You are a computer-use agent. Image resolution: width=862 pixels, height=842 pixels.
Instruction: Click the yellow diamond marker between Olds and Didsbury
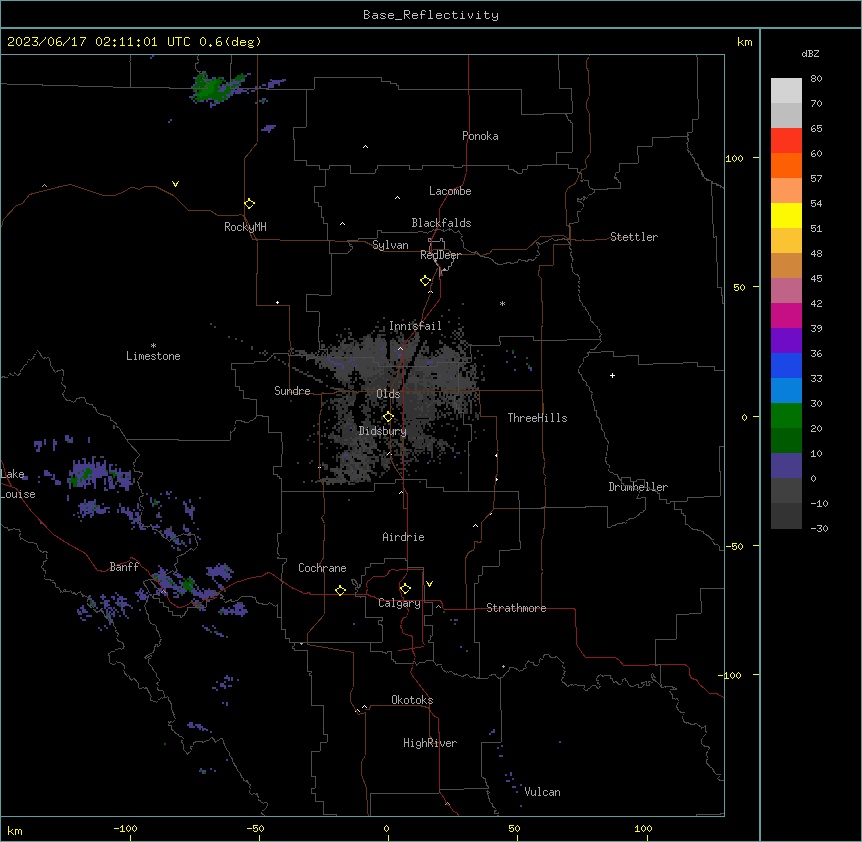click(x=388, y=417)
